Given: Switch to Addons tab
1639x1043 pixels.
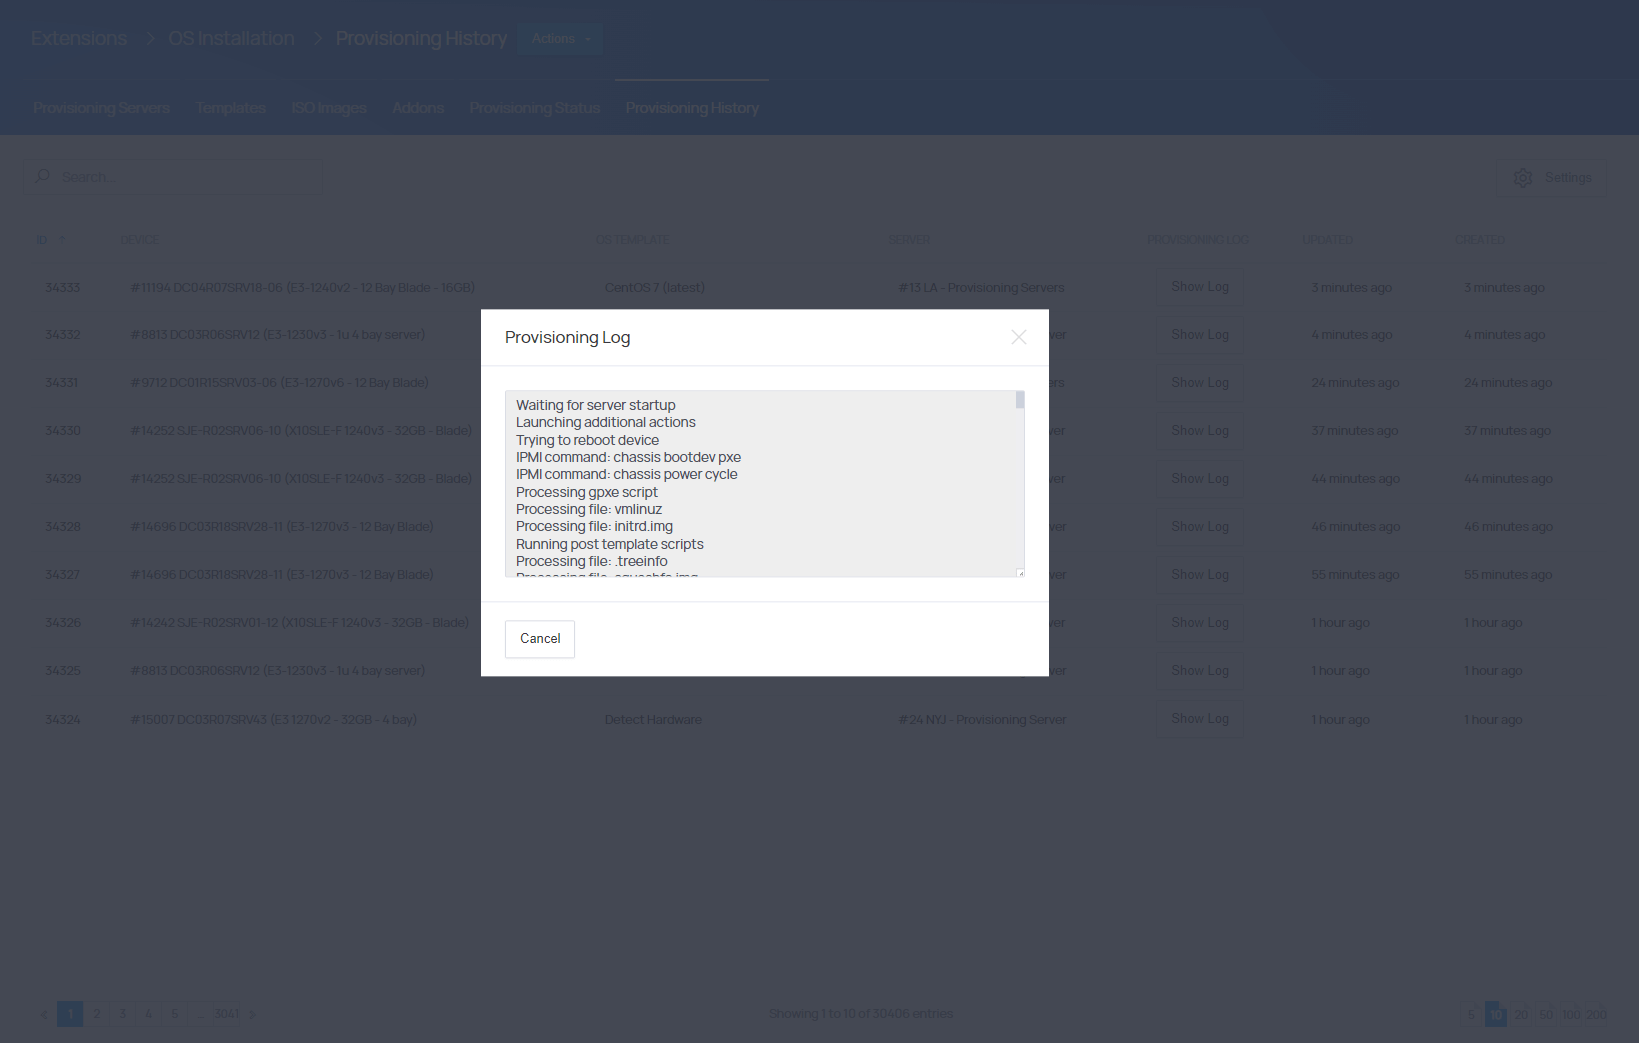Looking at the screenshot, I should point(418,108).
